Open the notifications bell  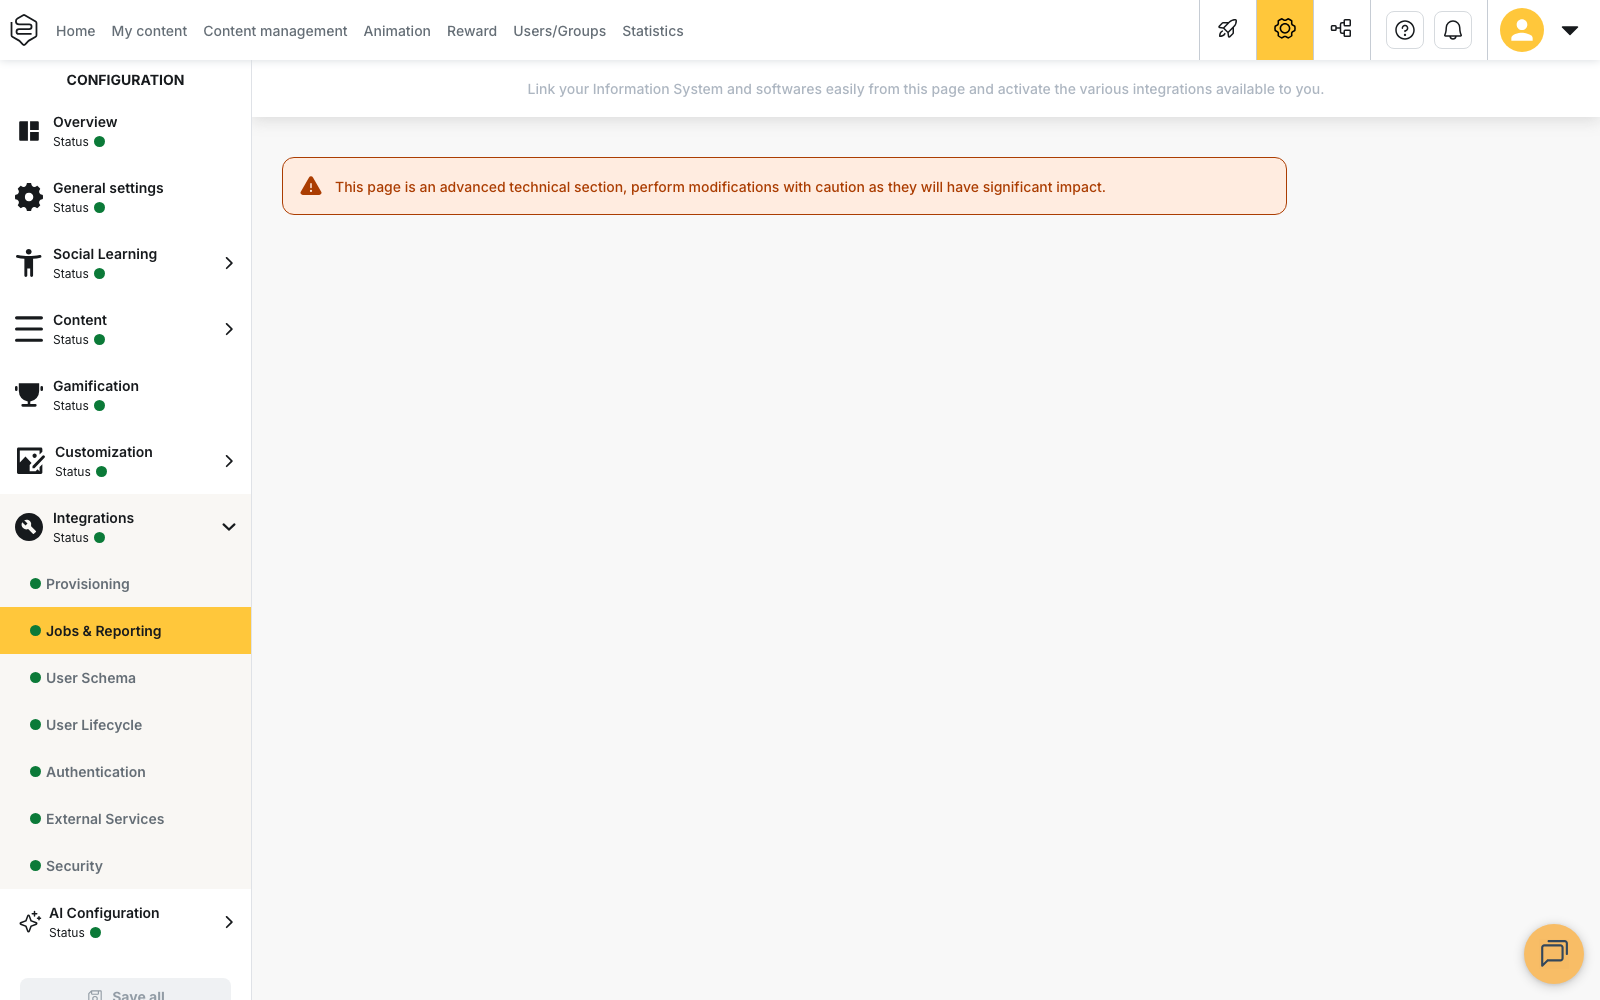1453,30
